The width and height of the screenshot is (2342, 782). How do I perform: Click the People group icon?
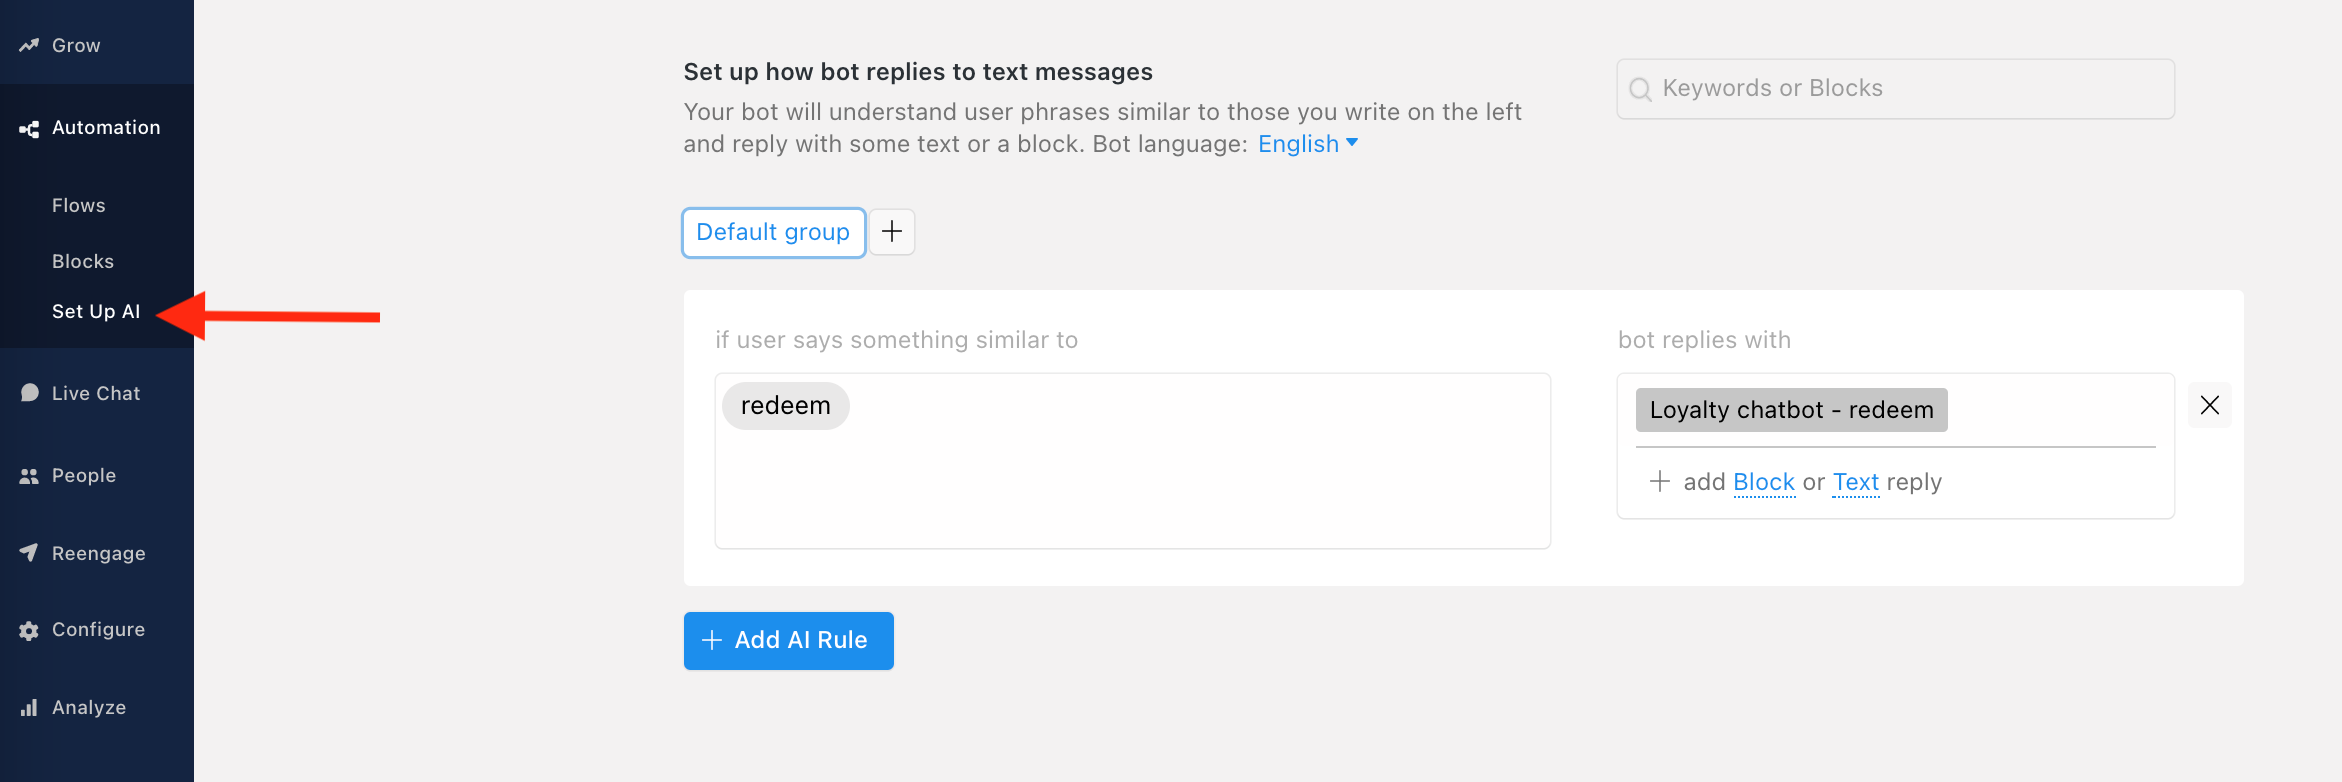(29, 476)
